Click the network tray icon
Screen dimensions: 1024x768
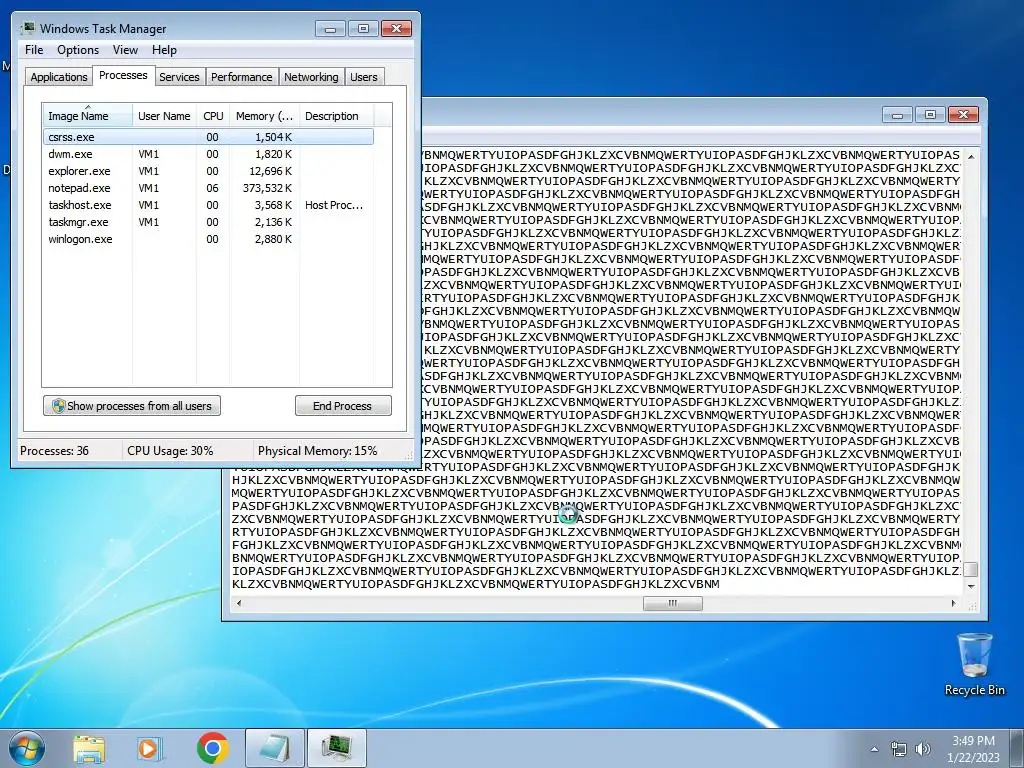click(x=899, y=749)
